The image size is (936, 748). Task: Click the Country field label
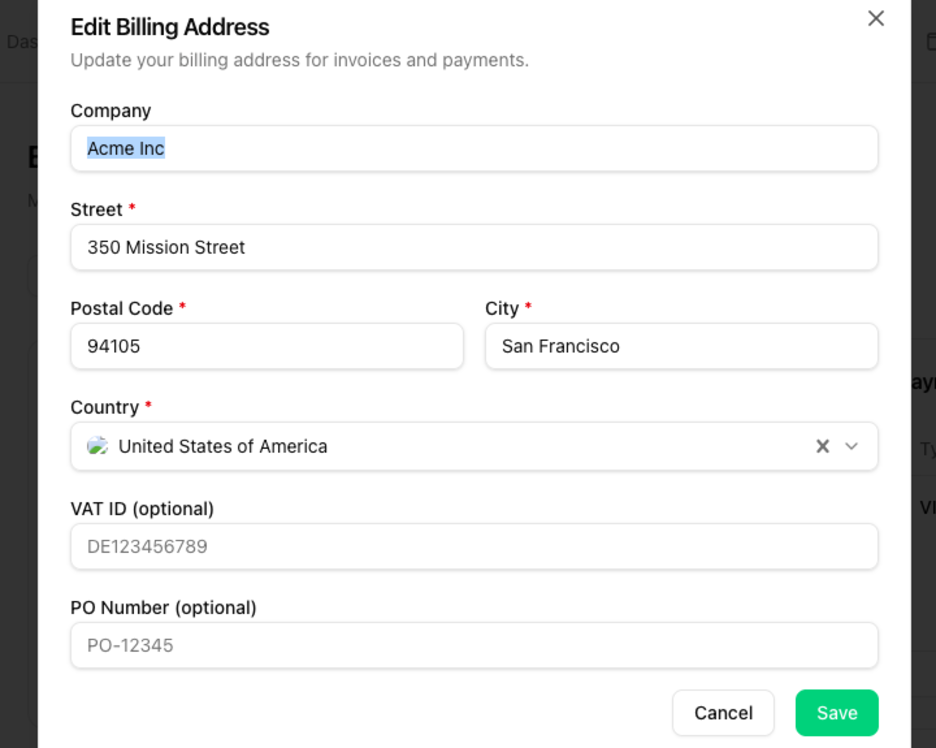click(104, 408)
